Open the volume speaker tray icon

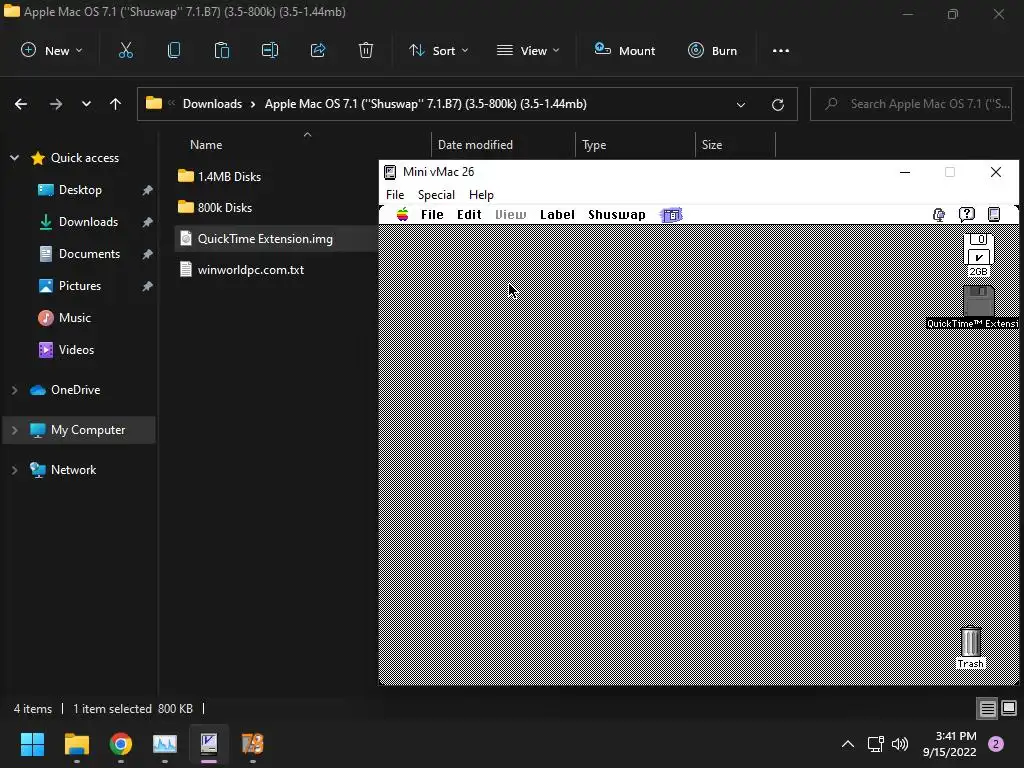[x=900, y=744]
